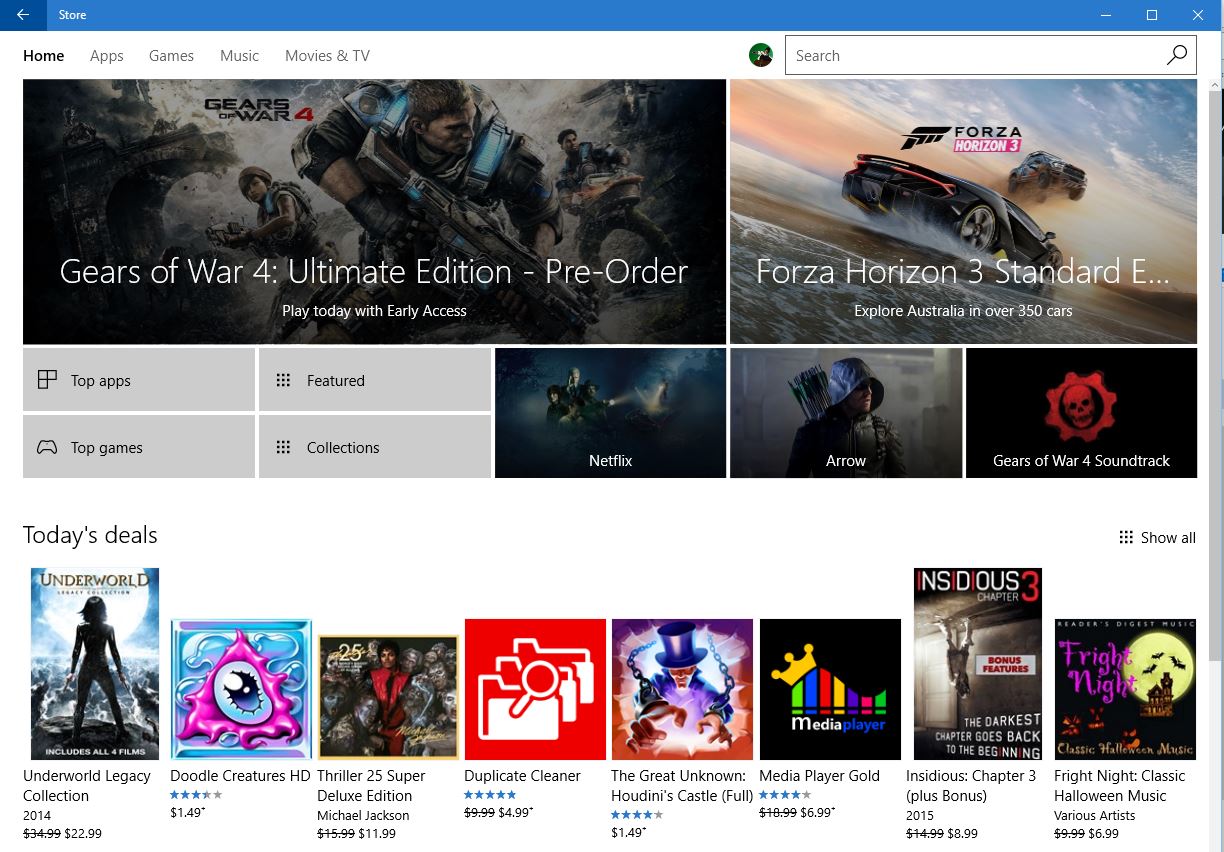This screenshot has height=852, width=1224.
Task: Open the Collections button
Action: tap(375, 447)
